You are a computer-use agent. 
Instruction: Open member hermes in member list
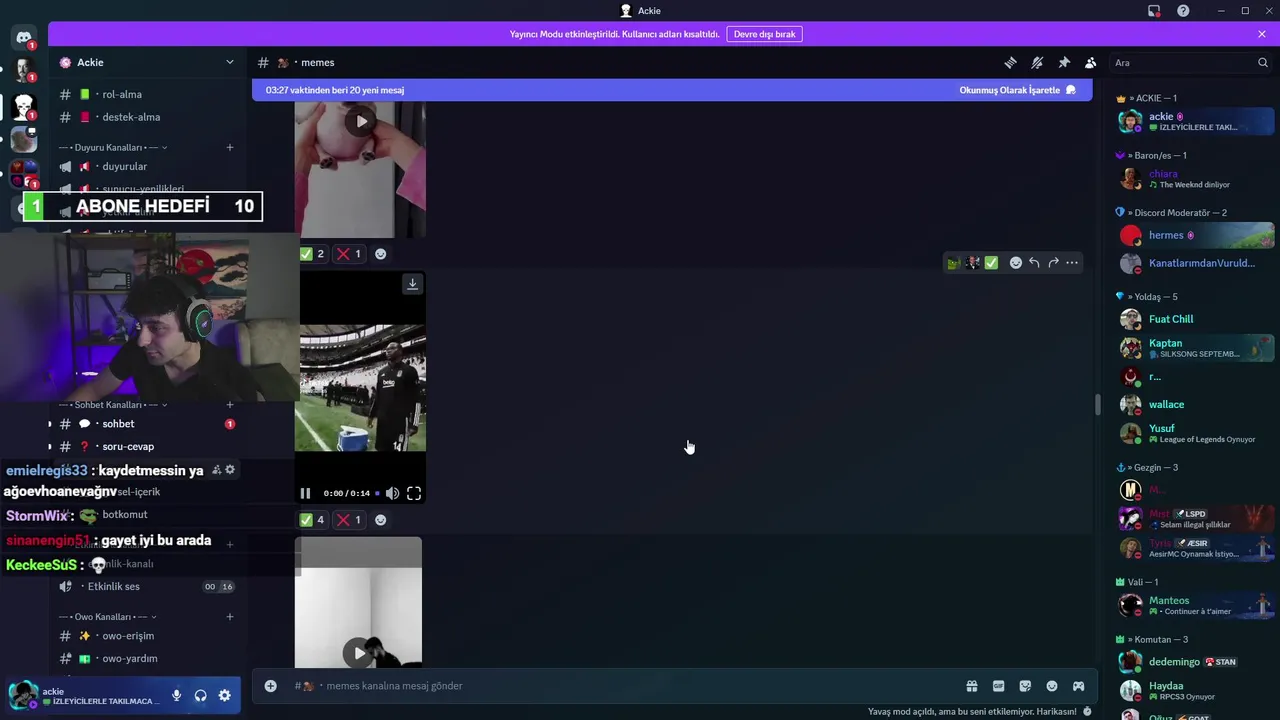point(1195,235)
